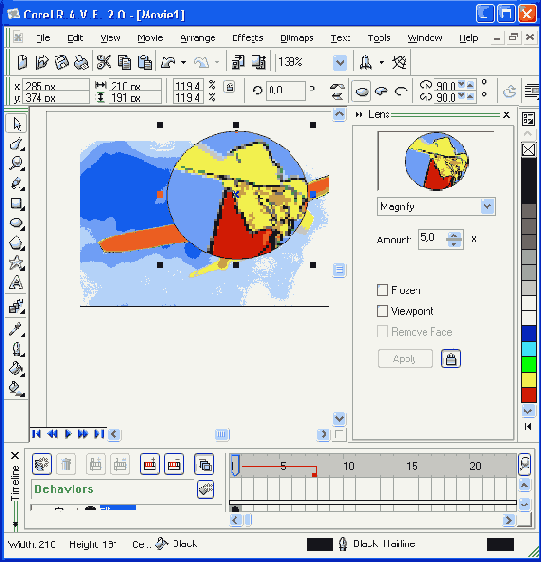Open the Magnify lens type dropdown

click(487, 206)
